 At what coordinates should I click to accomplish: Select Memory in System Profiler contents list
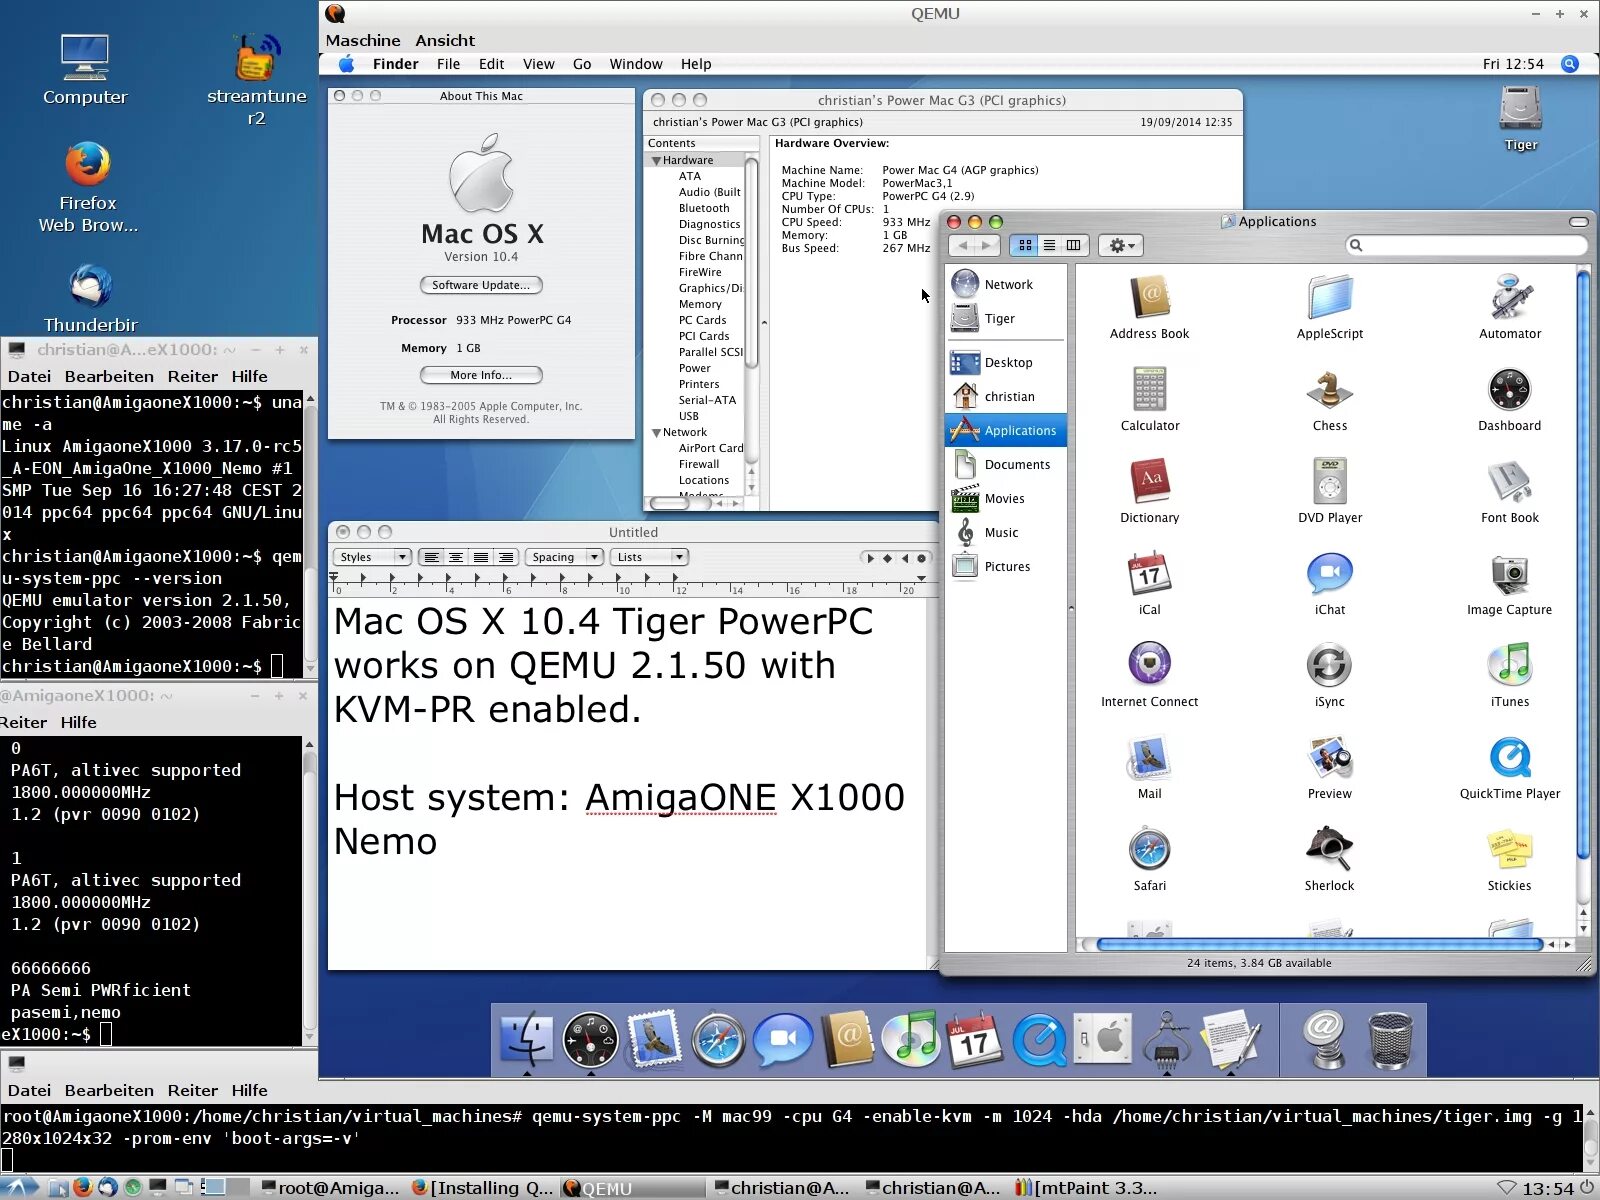(x=700, y=304)
